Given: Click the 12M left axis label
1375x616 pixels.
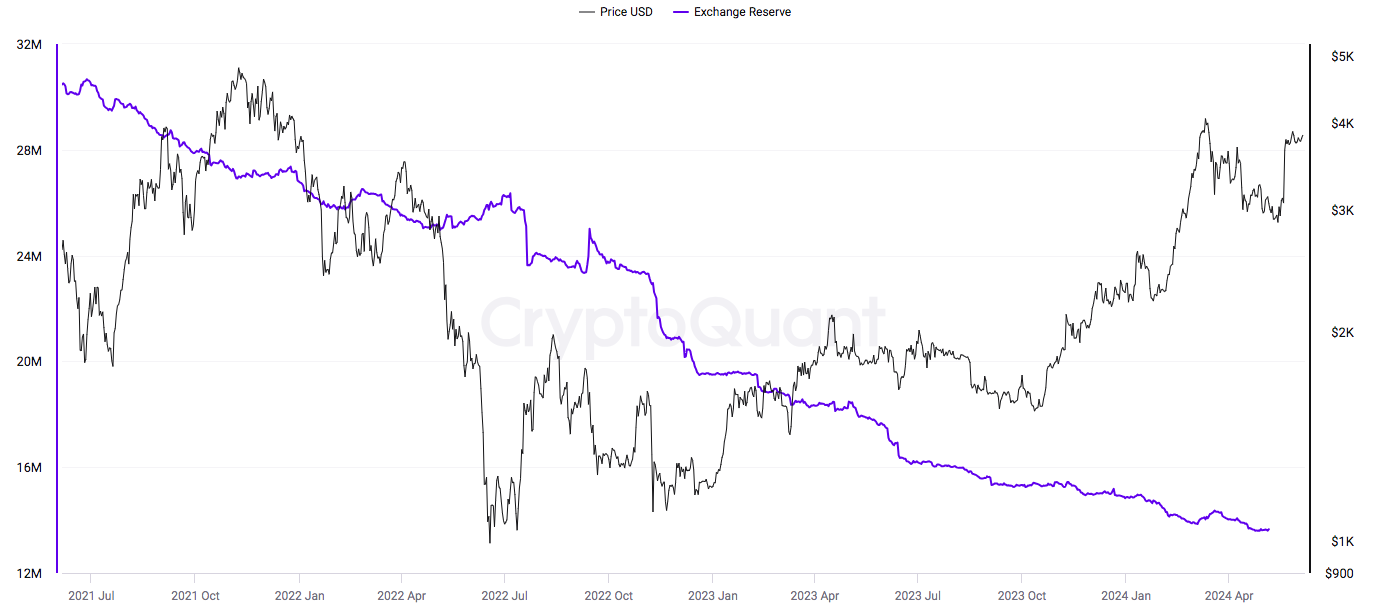Looking at the screenshot, I should coord(30,574).
